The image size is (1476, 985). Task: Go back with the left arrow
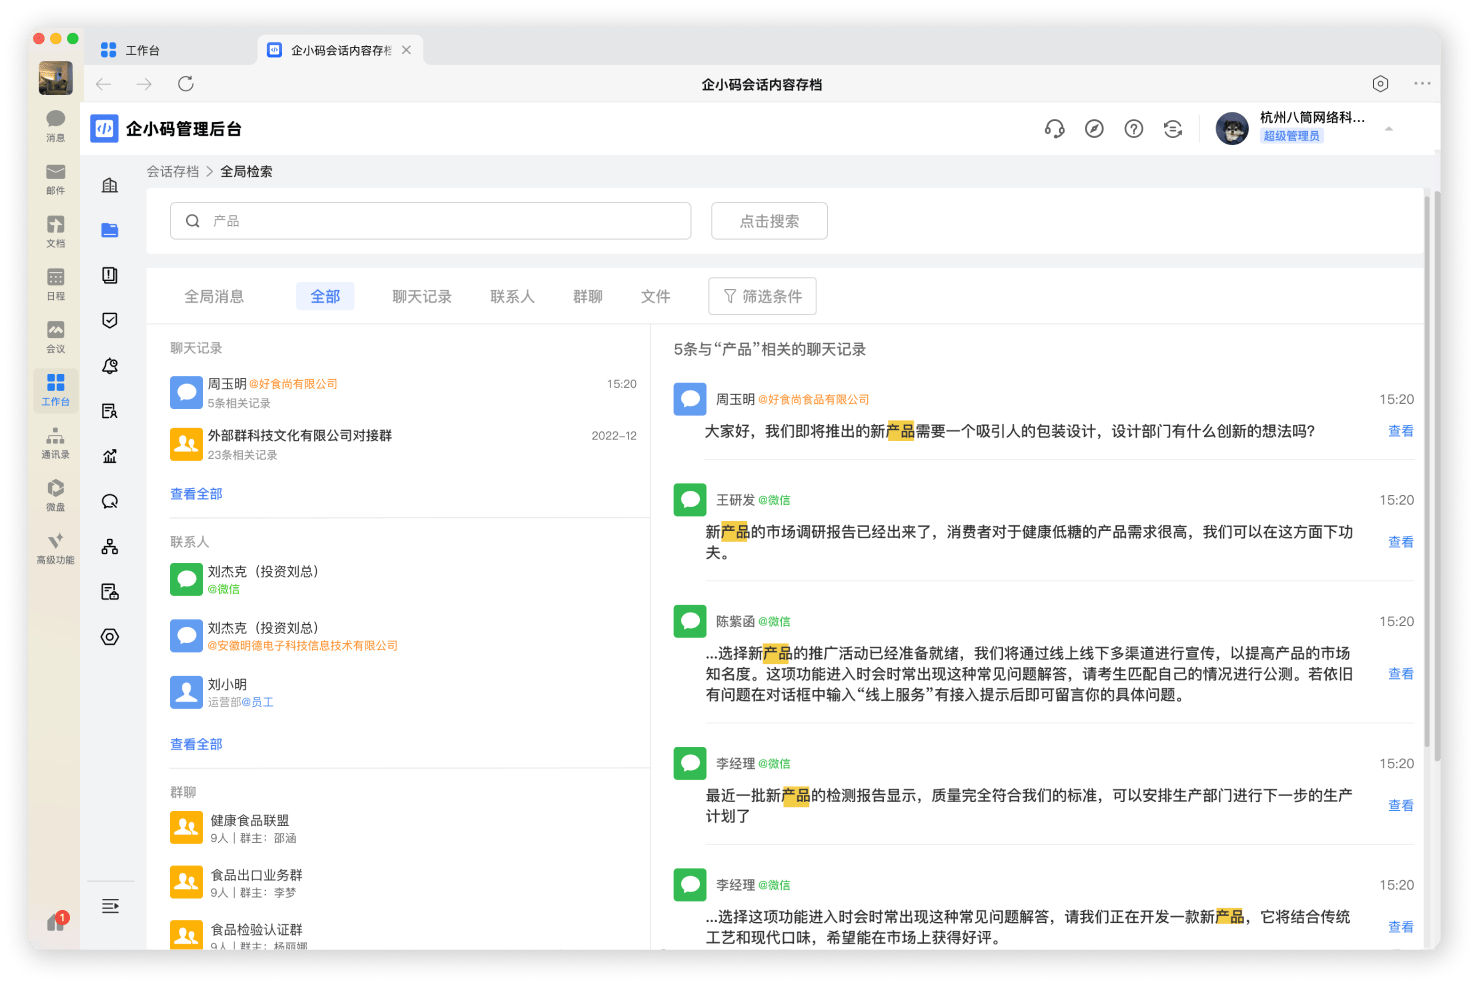[x=103, y=84]
